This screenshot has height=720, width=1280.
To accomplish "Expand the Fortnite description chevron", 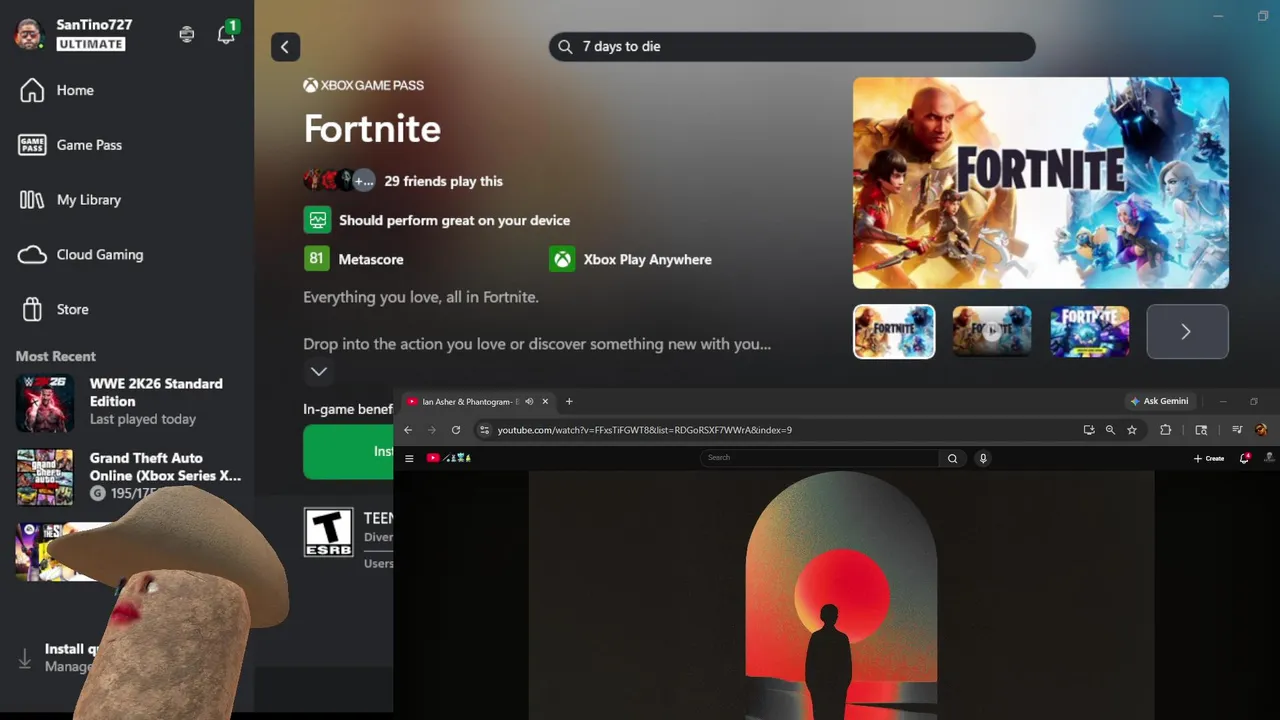I will tap(318, 371).
